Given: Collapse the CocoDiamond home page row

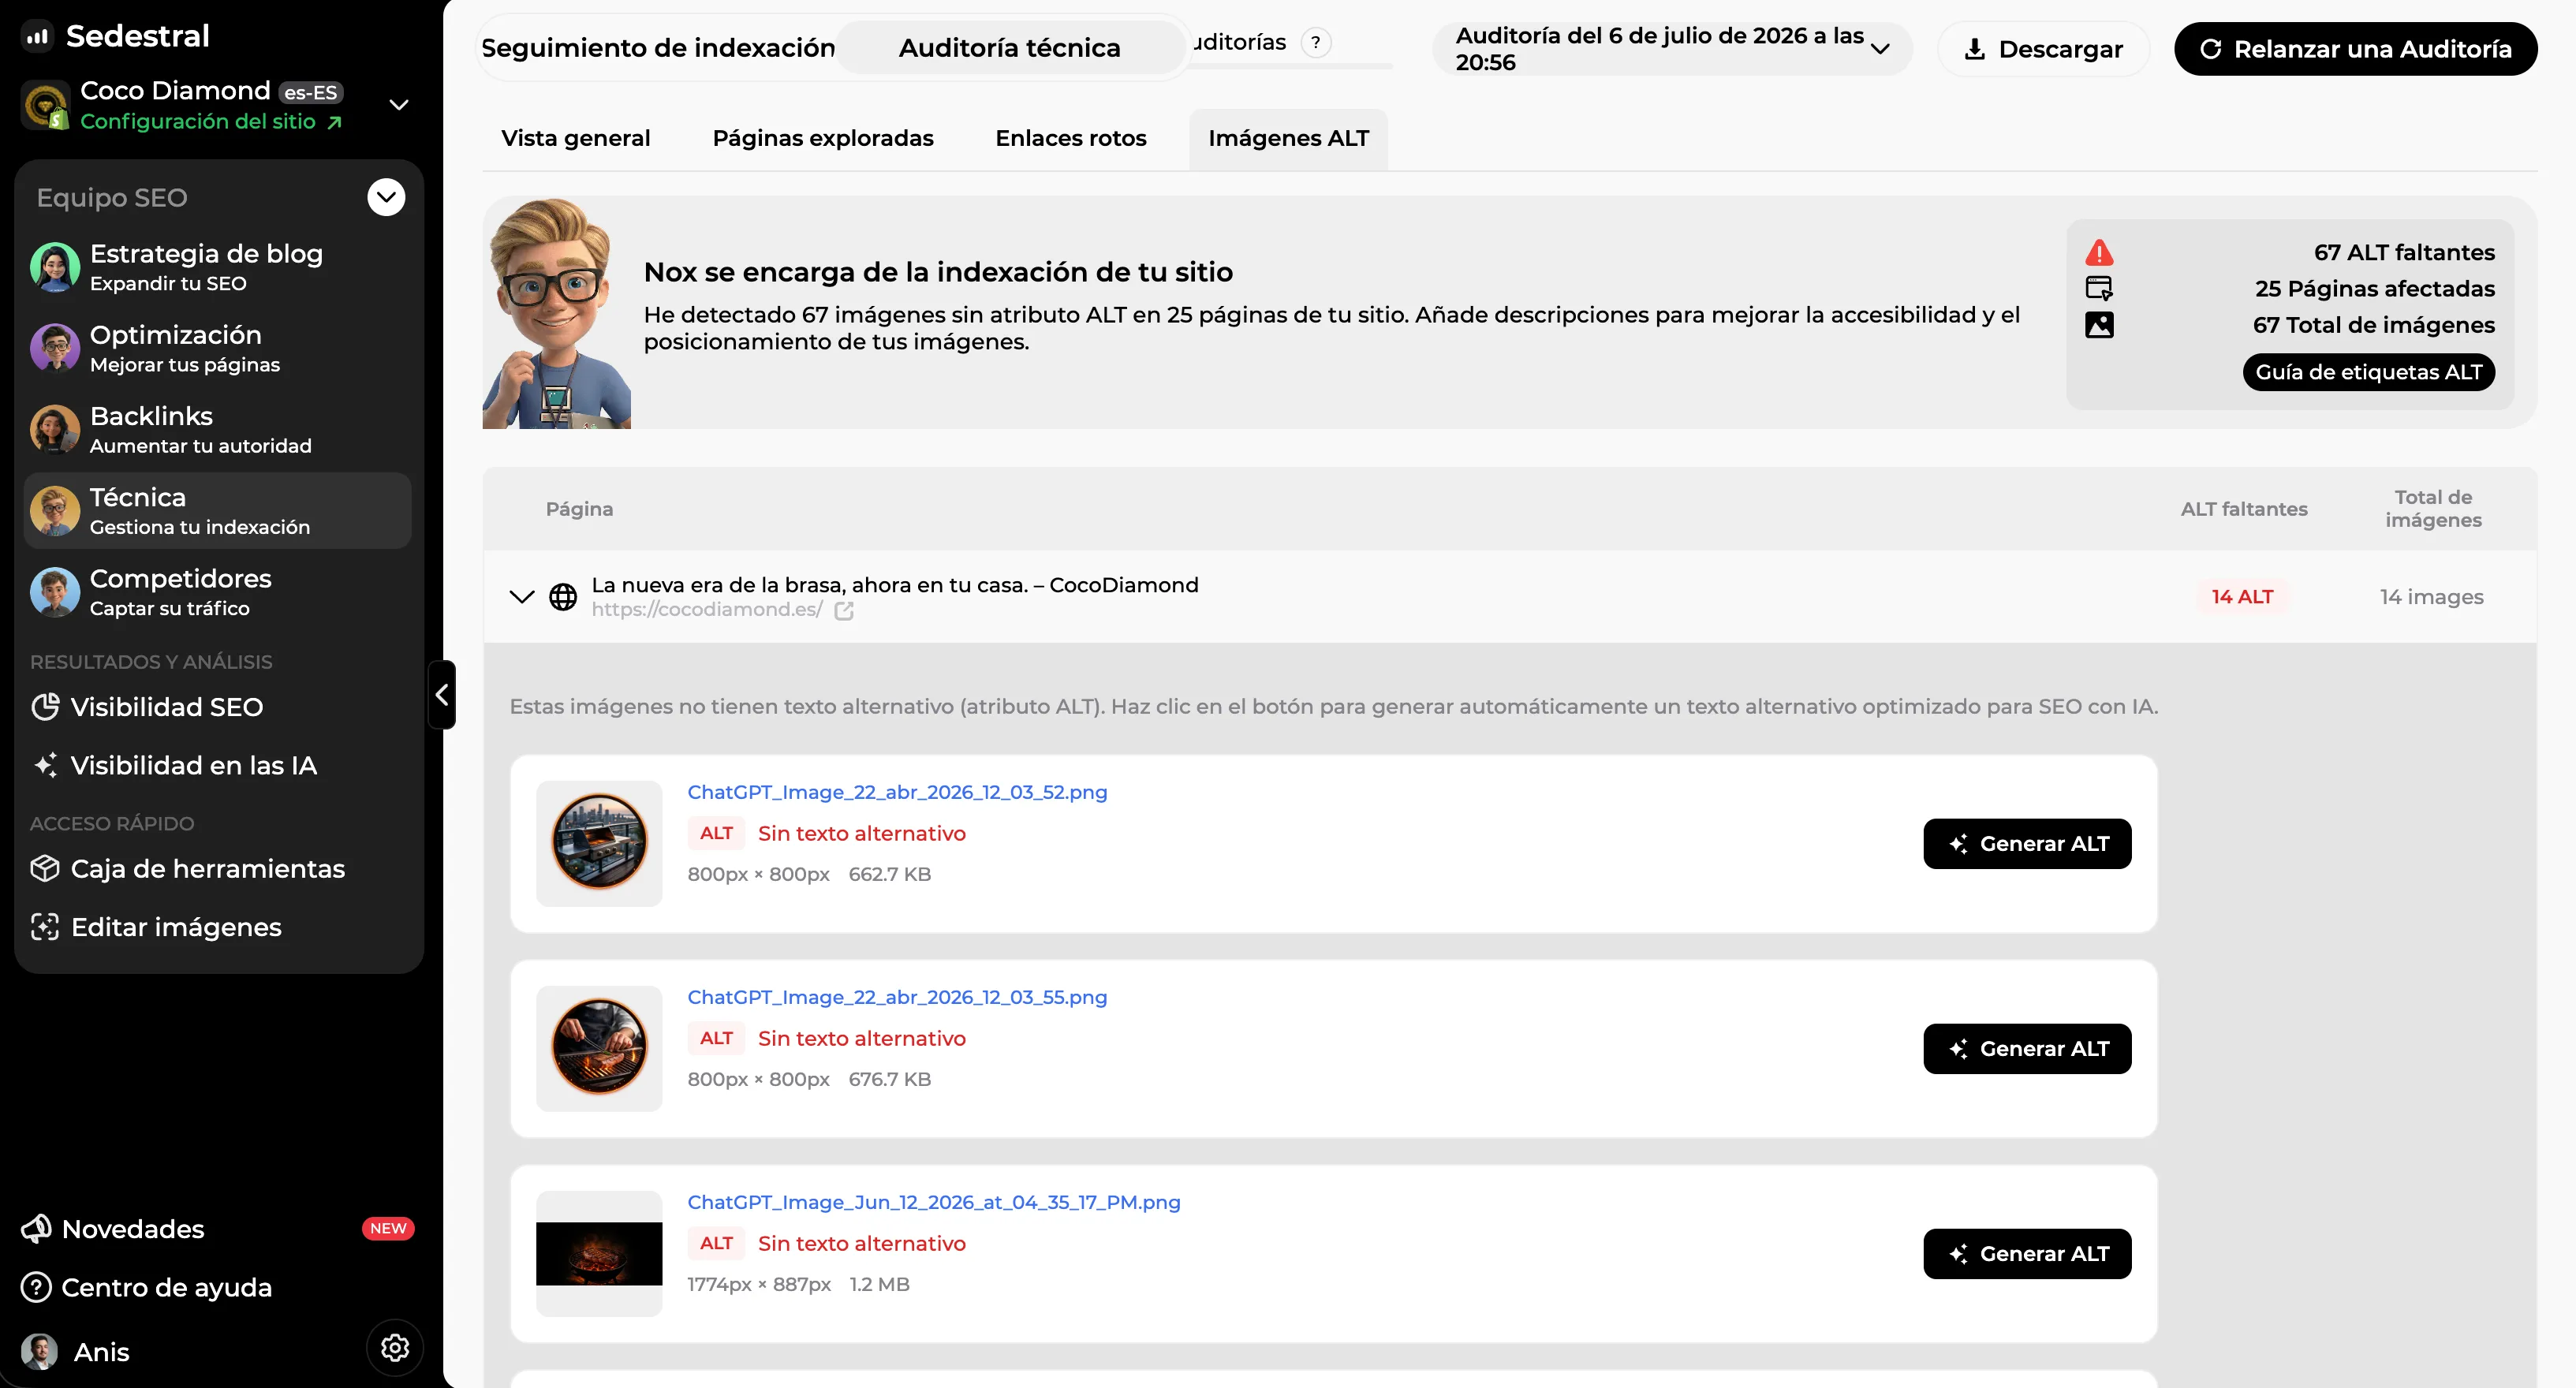Looking at the screenshot, I should coord(521,597).
